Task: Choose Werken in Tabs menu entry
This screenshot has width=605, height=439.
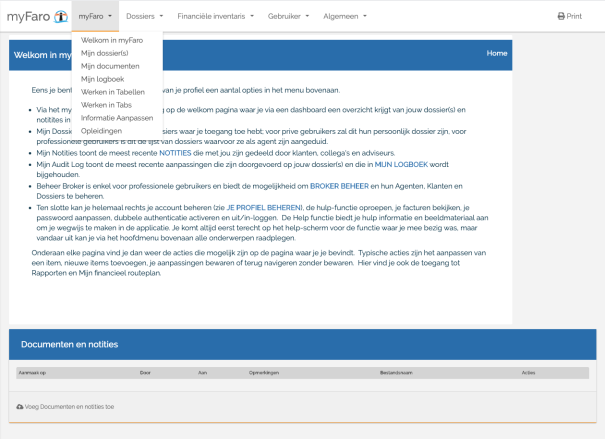Action: coord(106,105)
